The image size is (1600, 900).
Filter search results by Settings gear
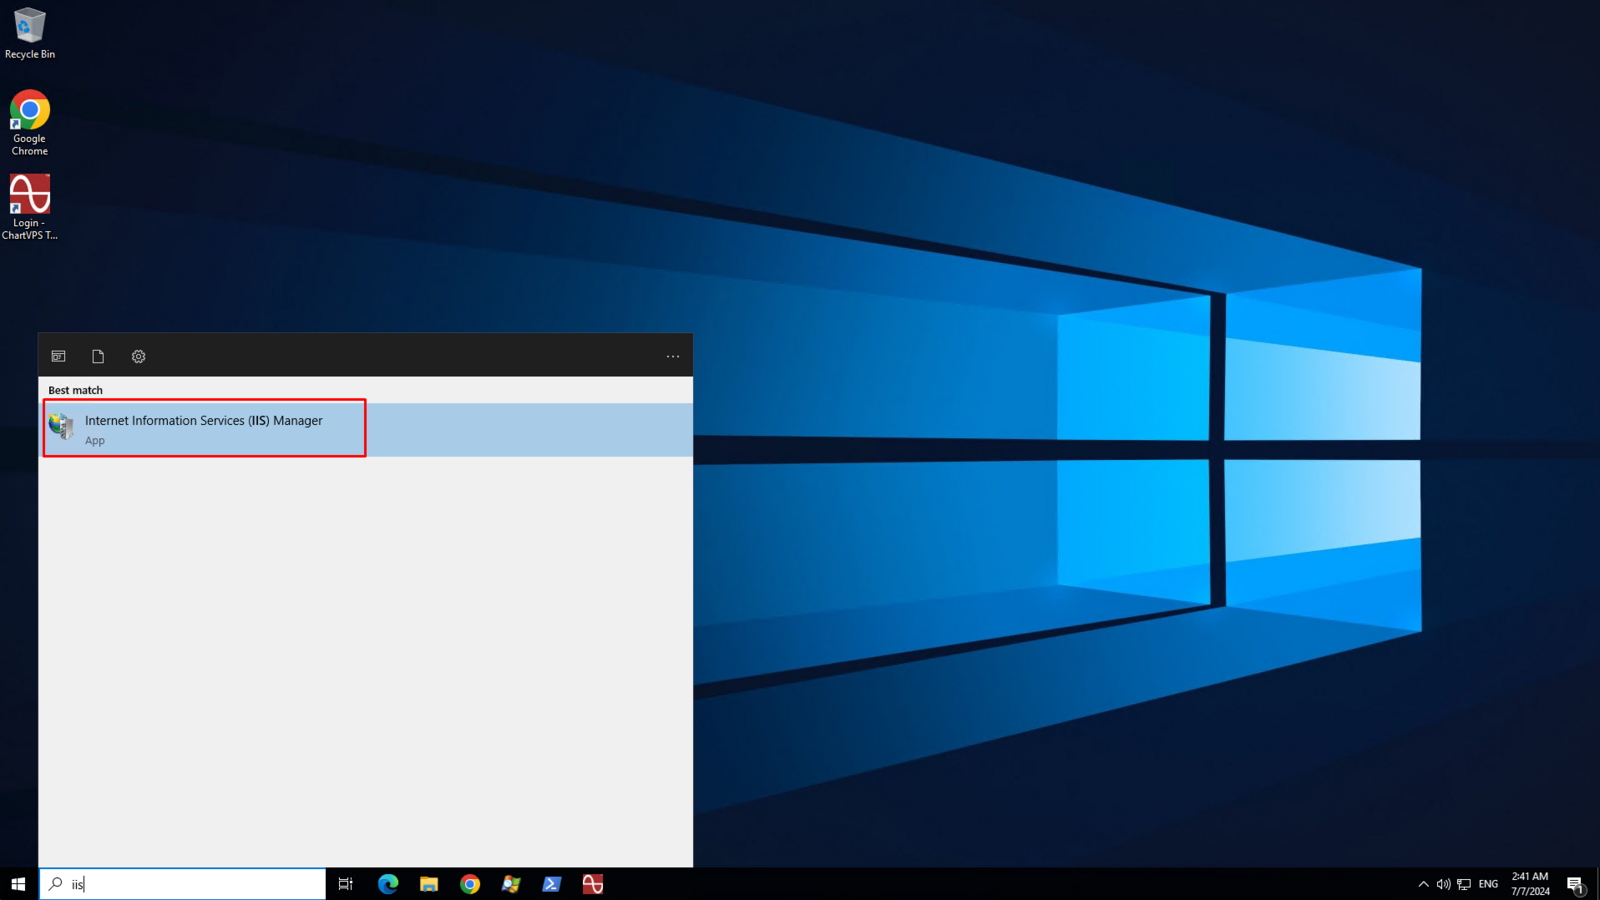click(x=139, y=357)
